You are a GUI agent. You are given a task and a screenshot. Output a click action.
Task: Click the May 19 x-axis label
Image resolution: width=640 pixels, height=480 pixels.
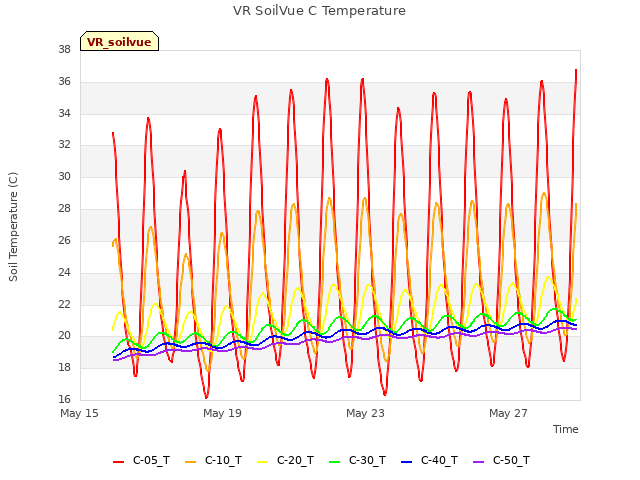pyautogui.click(x=222, y=413)
